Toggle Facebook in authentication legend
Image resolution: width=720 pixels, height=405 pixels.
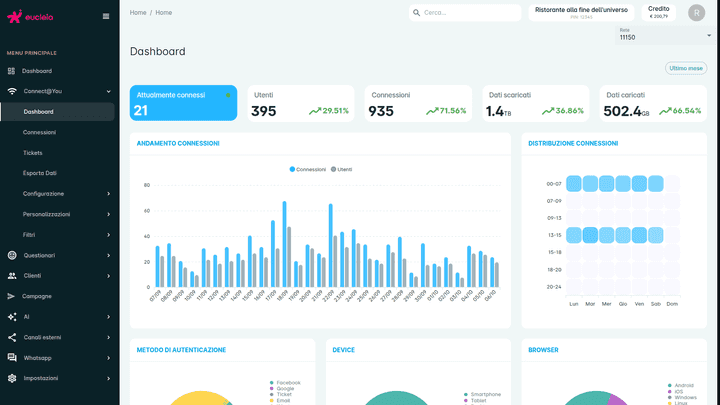coord(285,382)
